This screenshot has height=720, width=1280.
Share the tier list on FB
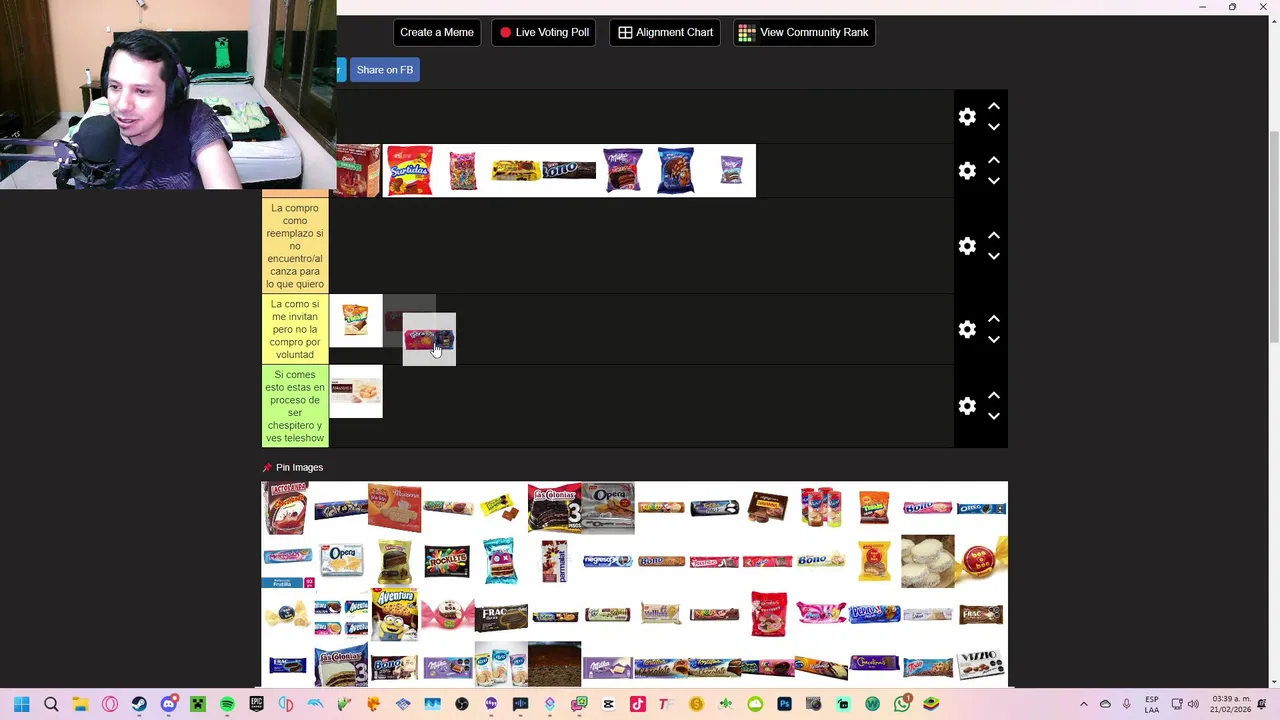(x=384, y=70)
